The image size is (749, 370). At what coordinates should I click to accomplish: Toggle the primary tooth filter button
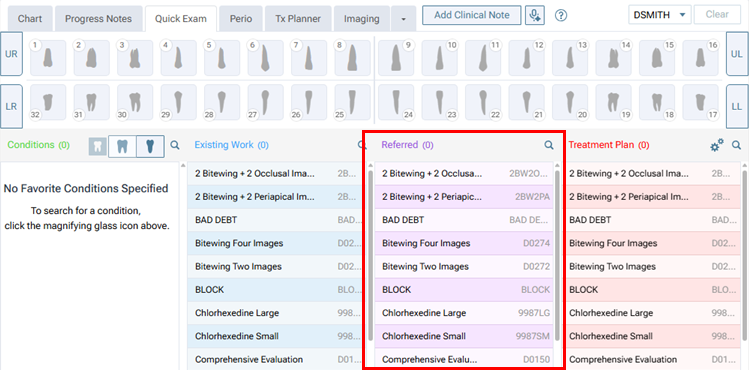97,146
